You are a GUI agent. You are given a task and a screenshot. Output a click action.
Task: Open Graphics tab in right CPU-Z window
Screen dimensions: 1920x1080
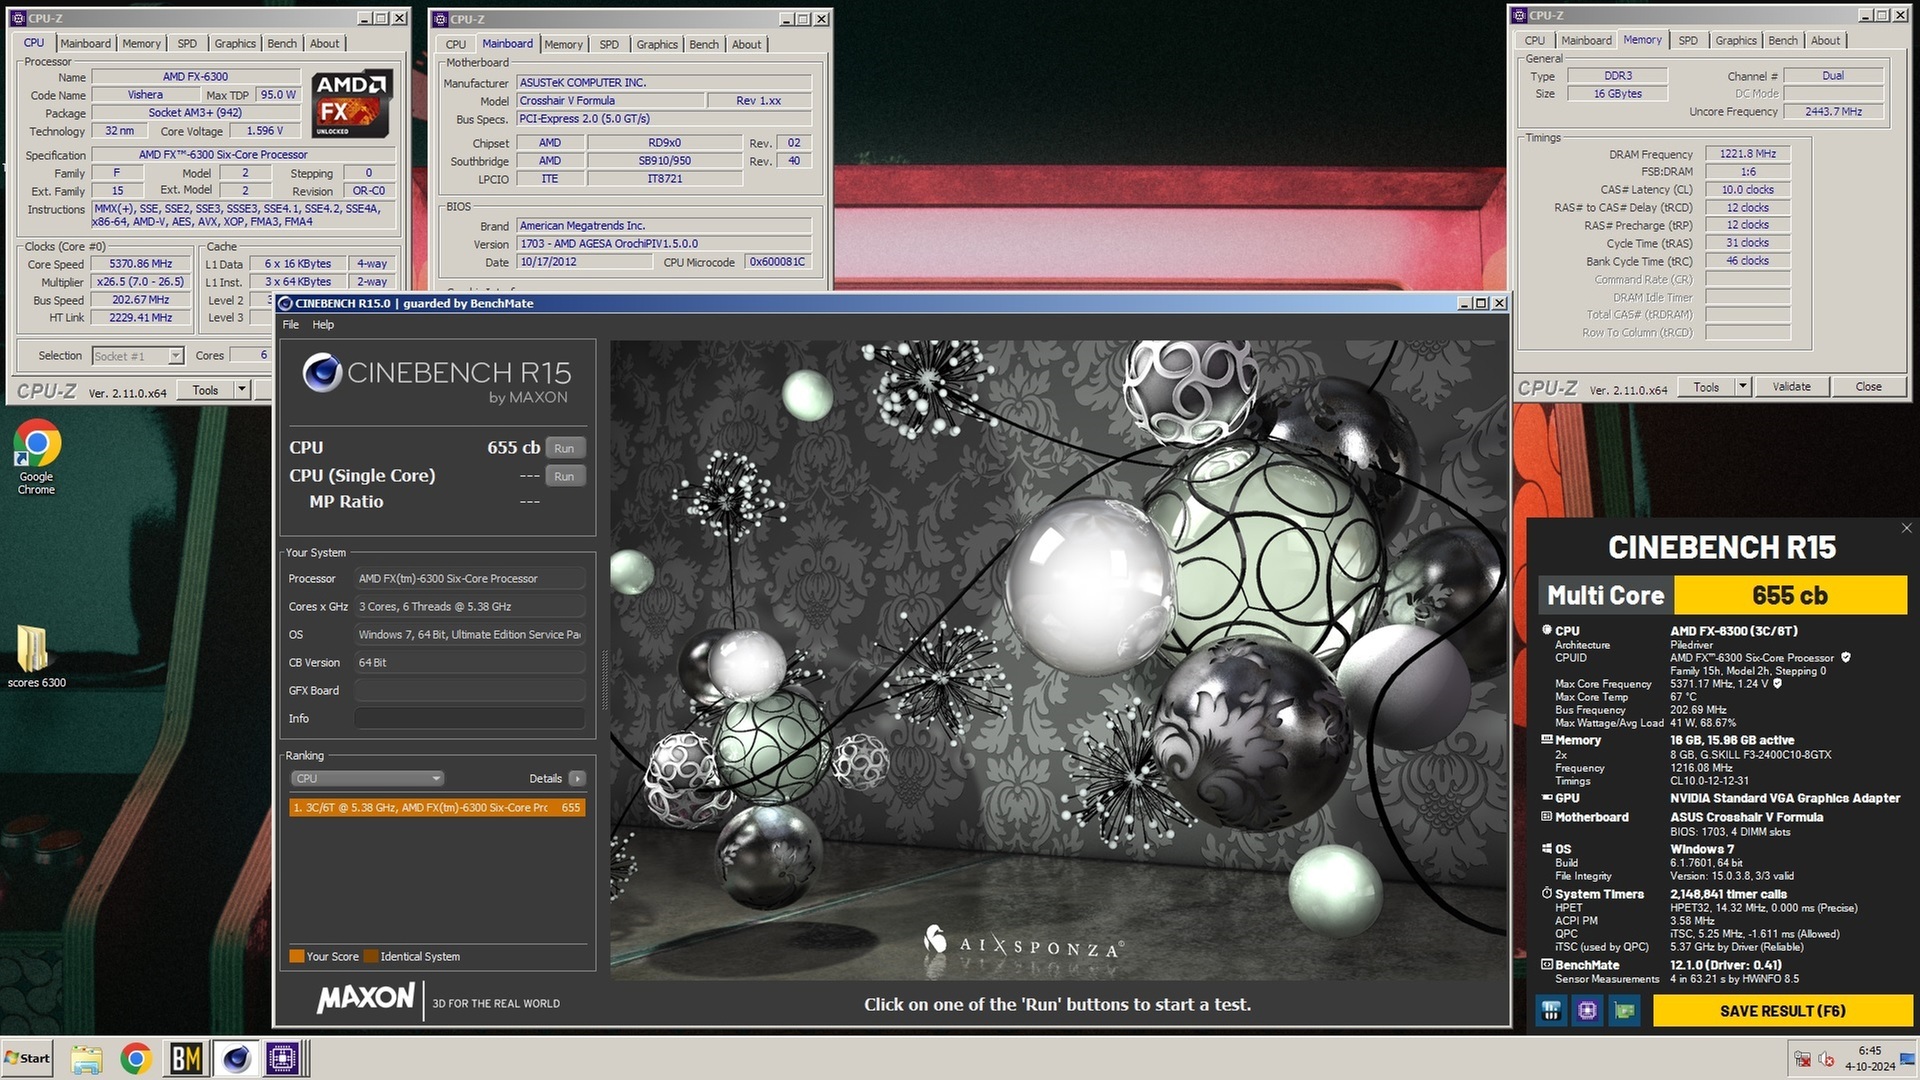tap(1736, 40)
